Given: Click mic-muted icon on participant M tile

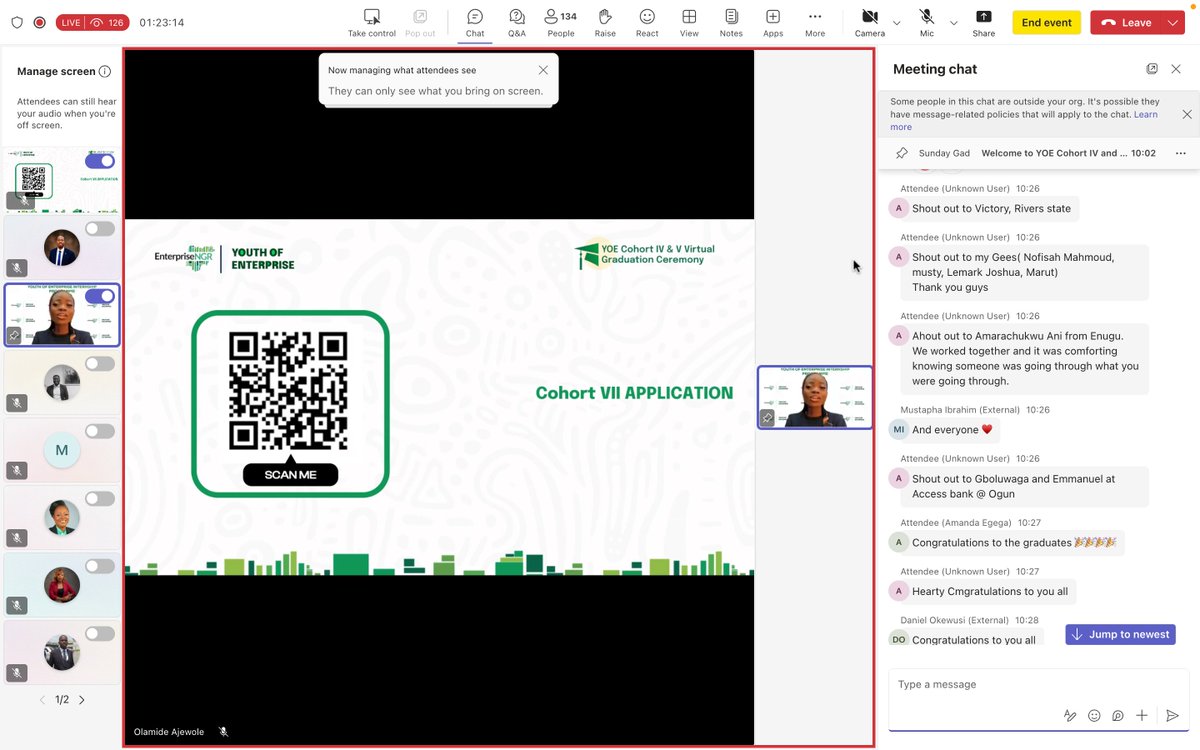Looking at the screenshot, I should pyautogui.click(x=16, y=470).
